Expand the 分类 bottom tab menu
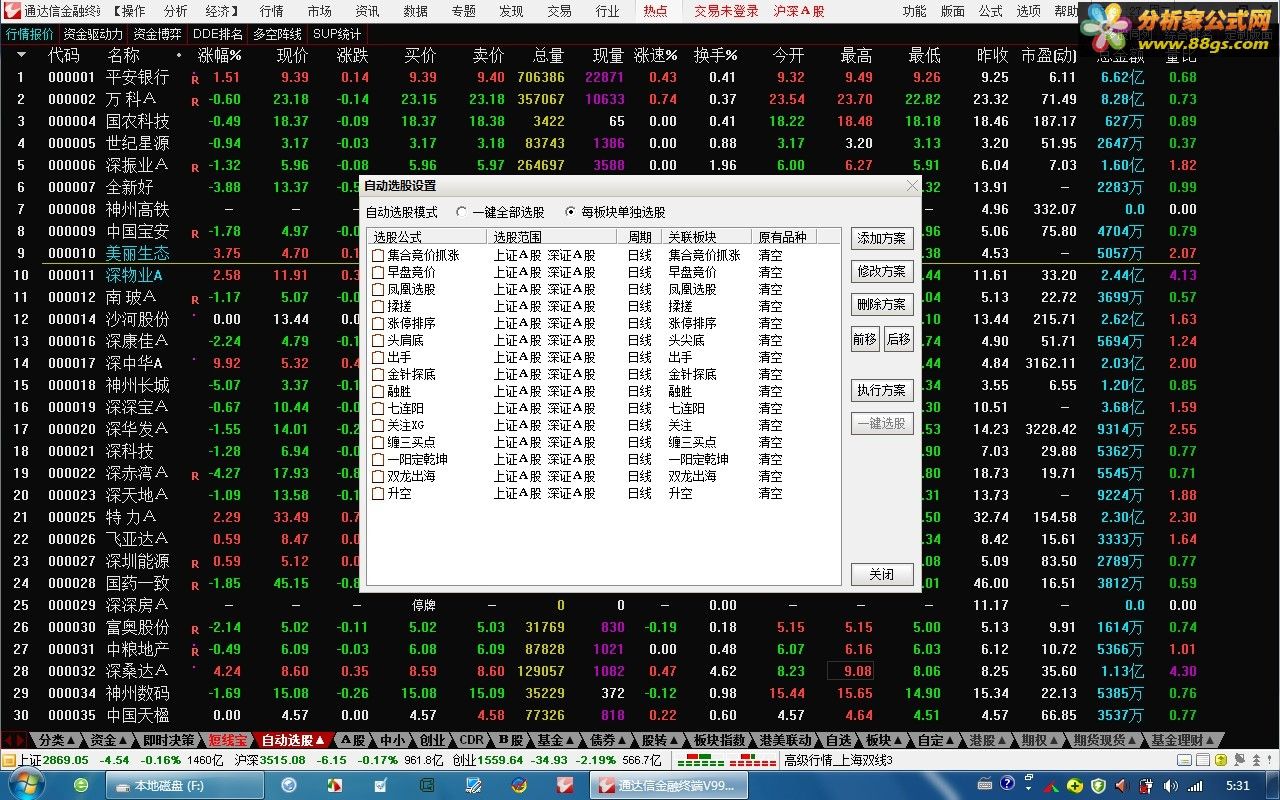Screen dimensions: 1280x800 click(57, 741)
